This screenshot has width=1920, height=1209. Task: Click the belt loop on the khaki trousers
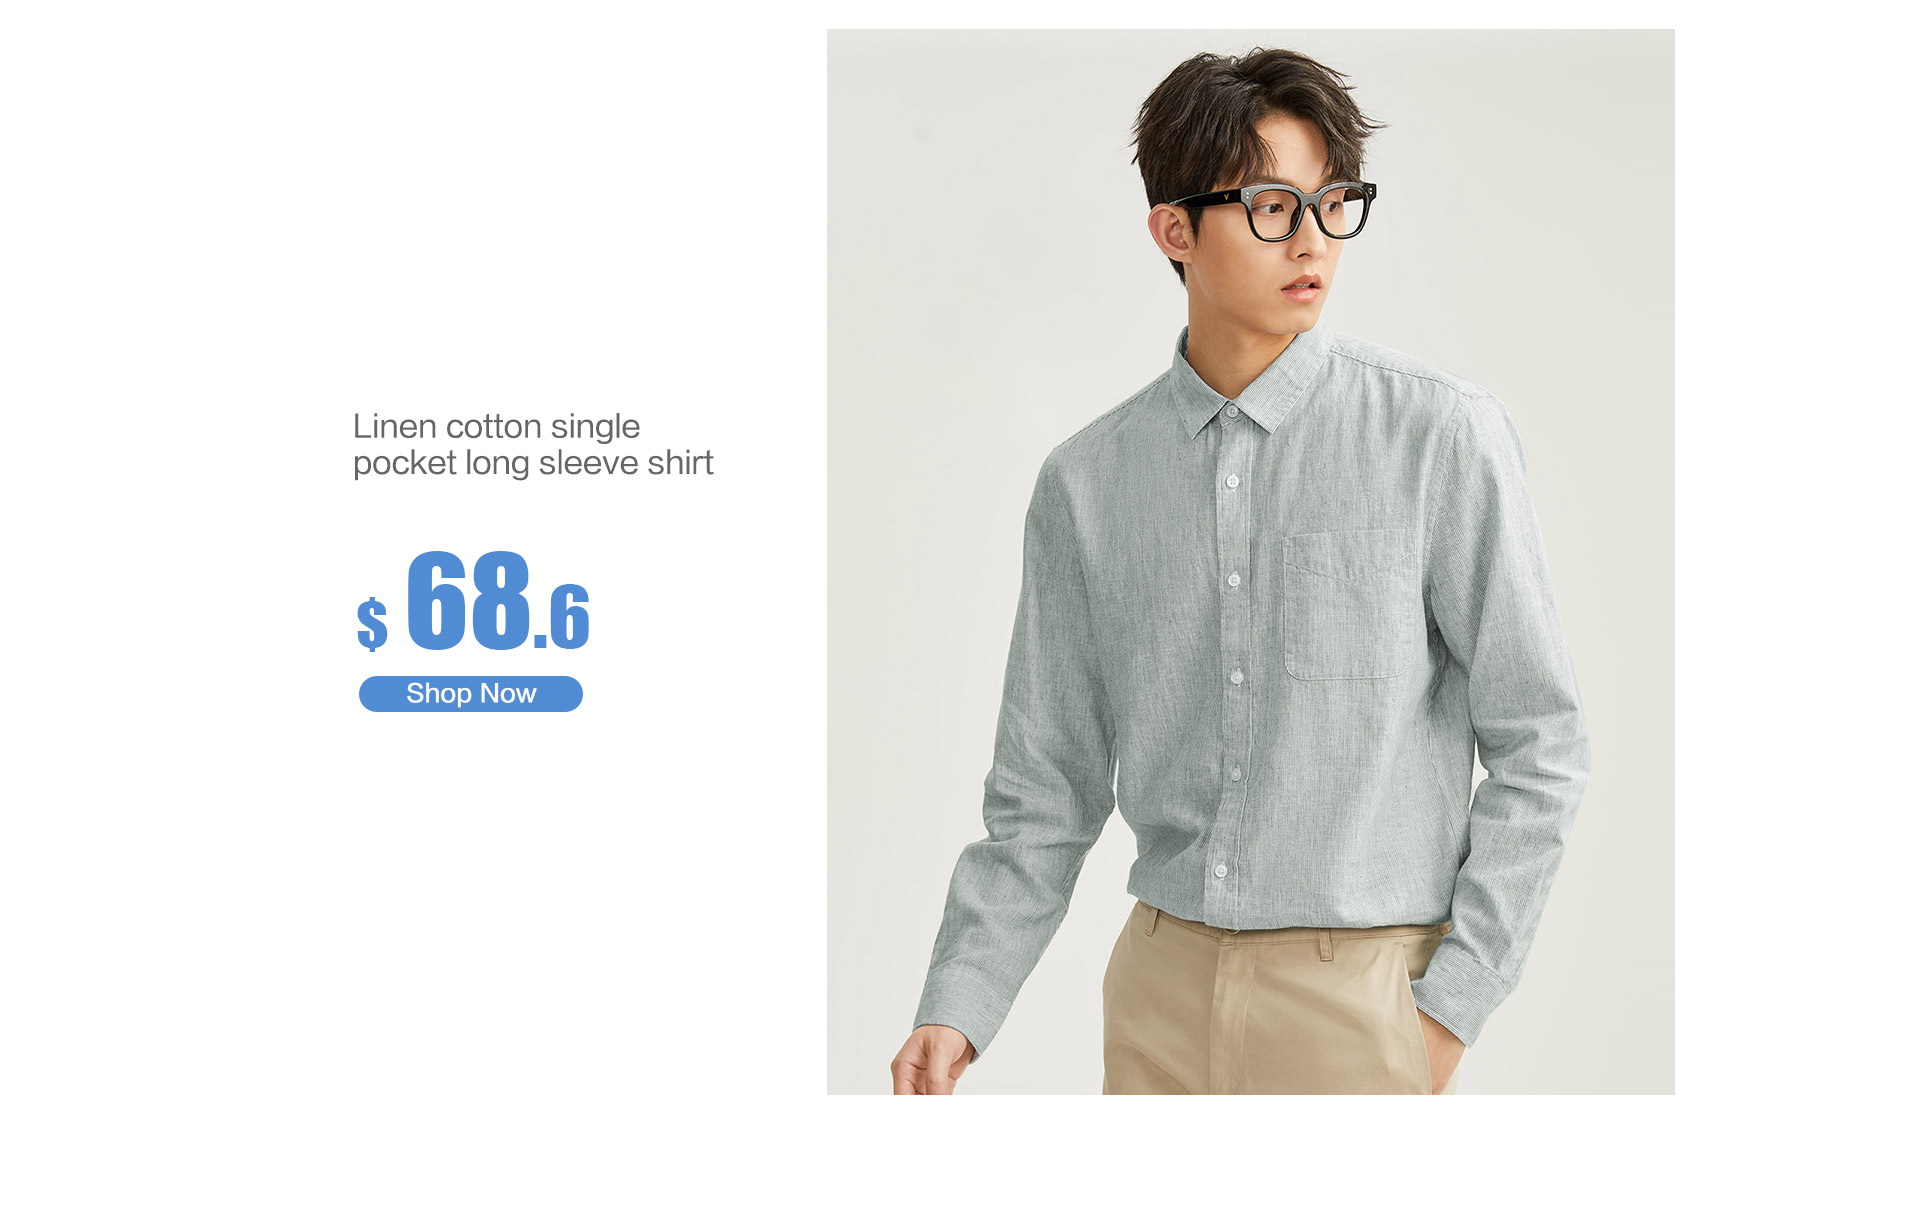pos(1326,945)
